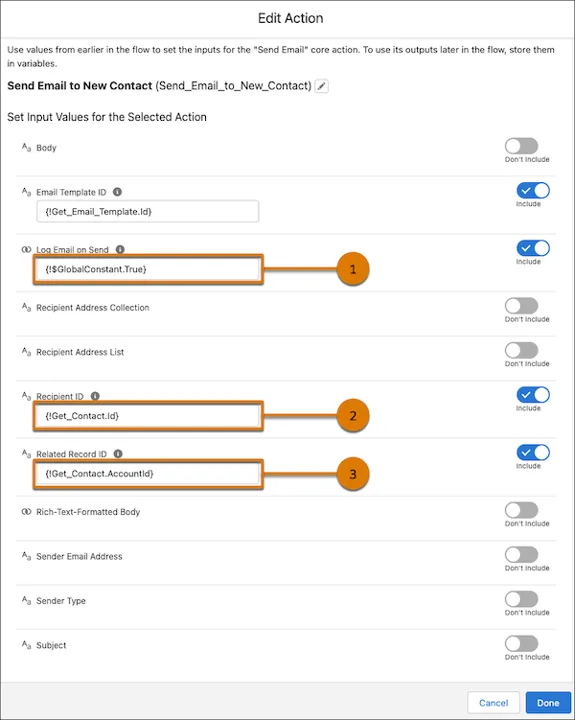
Task: Enable Recipient Address Collection toggle
Action: click(x=521, y=305)
